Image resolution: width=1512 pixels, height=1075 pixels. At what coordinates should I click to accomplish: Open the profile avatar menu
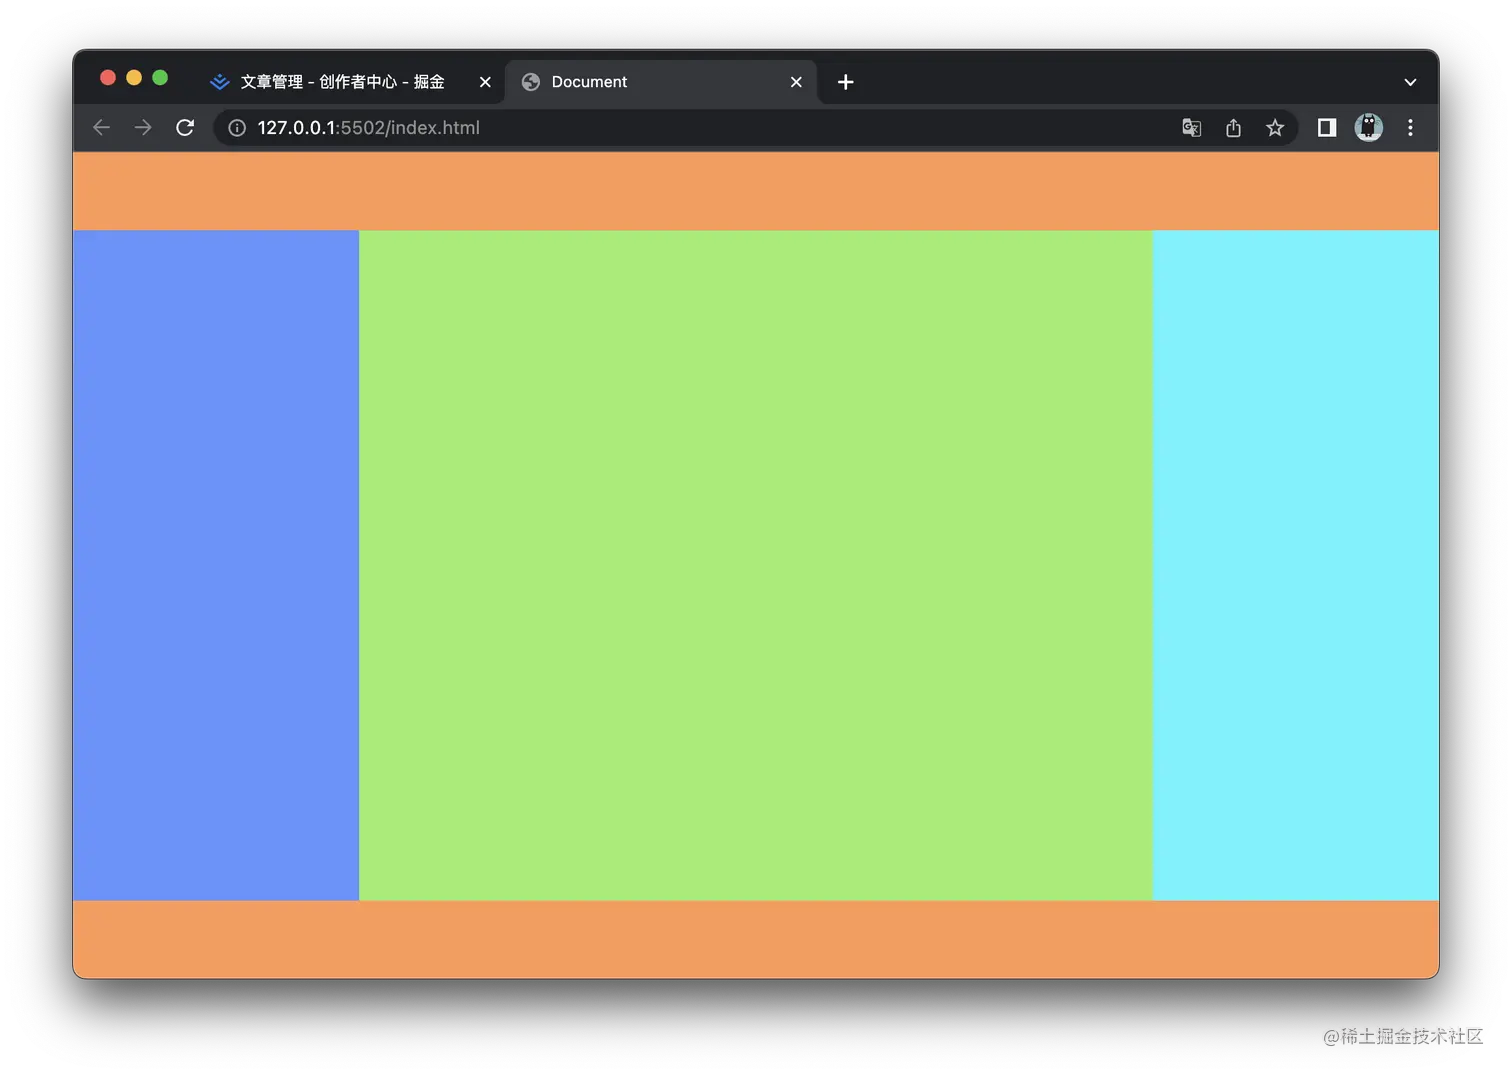1369,127
